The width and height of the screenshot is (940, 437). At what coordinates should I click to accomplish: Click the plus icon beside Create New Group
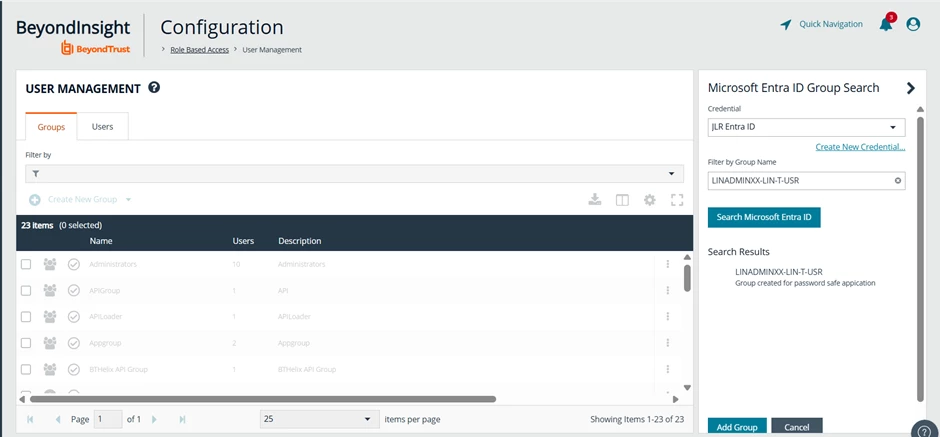coord(35,200)
